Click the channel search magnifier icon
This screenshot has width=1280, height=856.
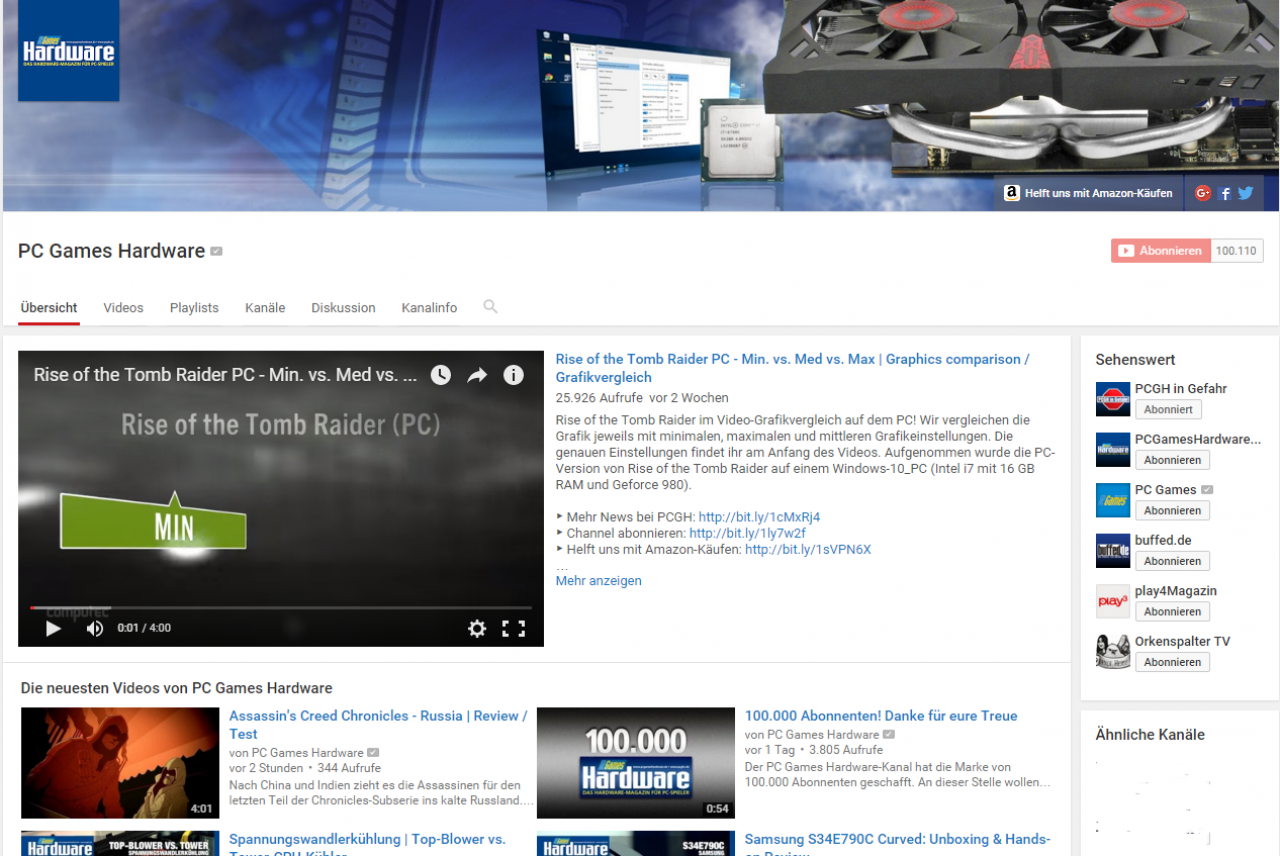490,307
